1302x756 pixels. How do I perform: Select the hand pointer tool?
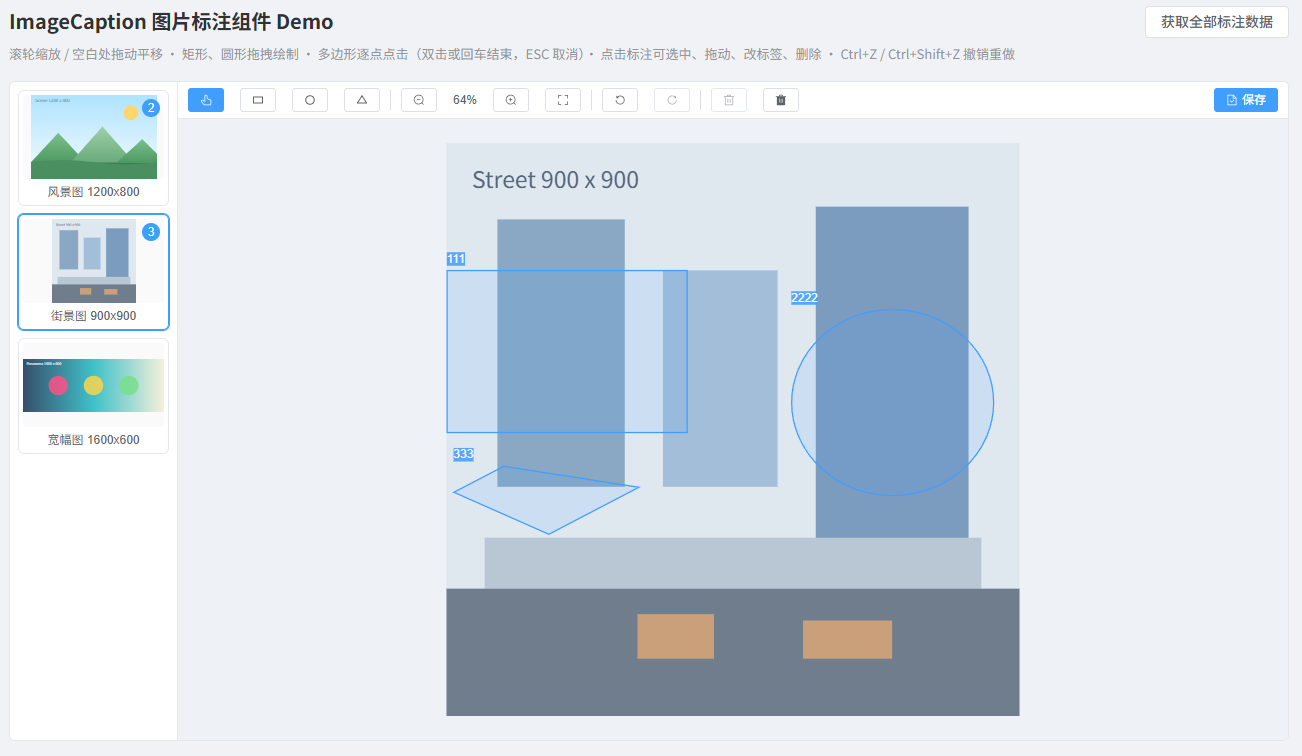point(206,100)
